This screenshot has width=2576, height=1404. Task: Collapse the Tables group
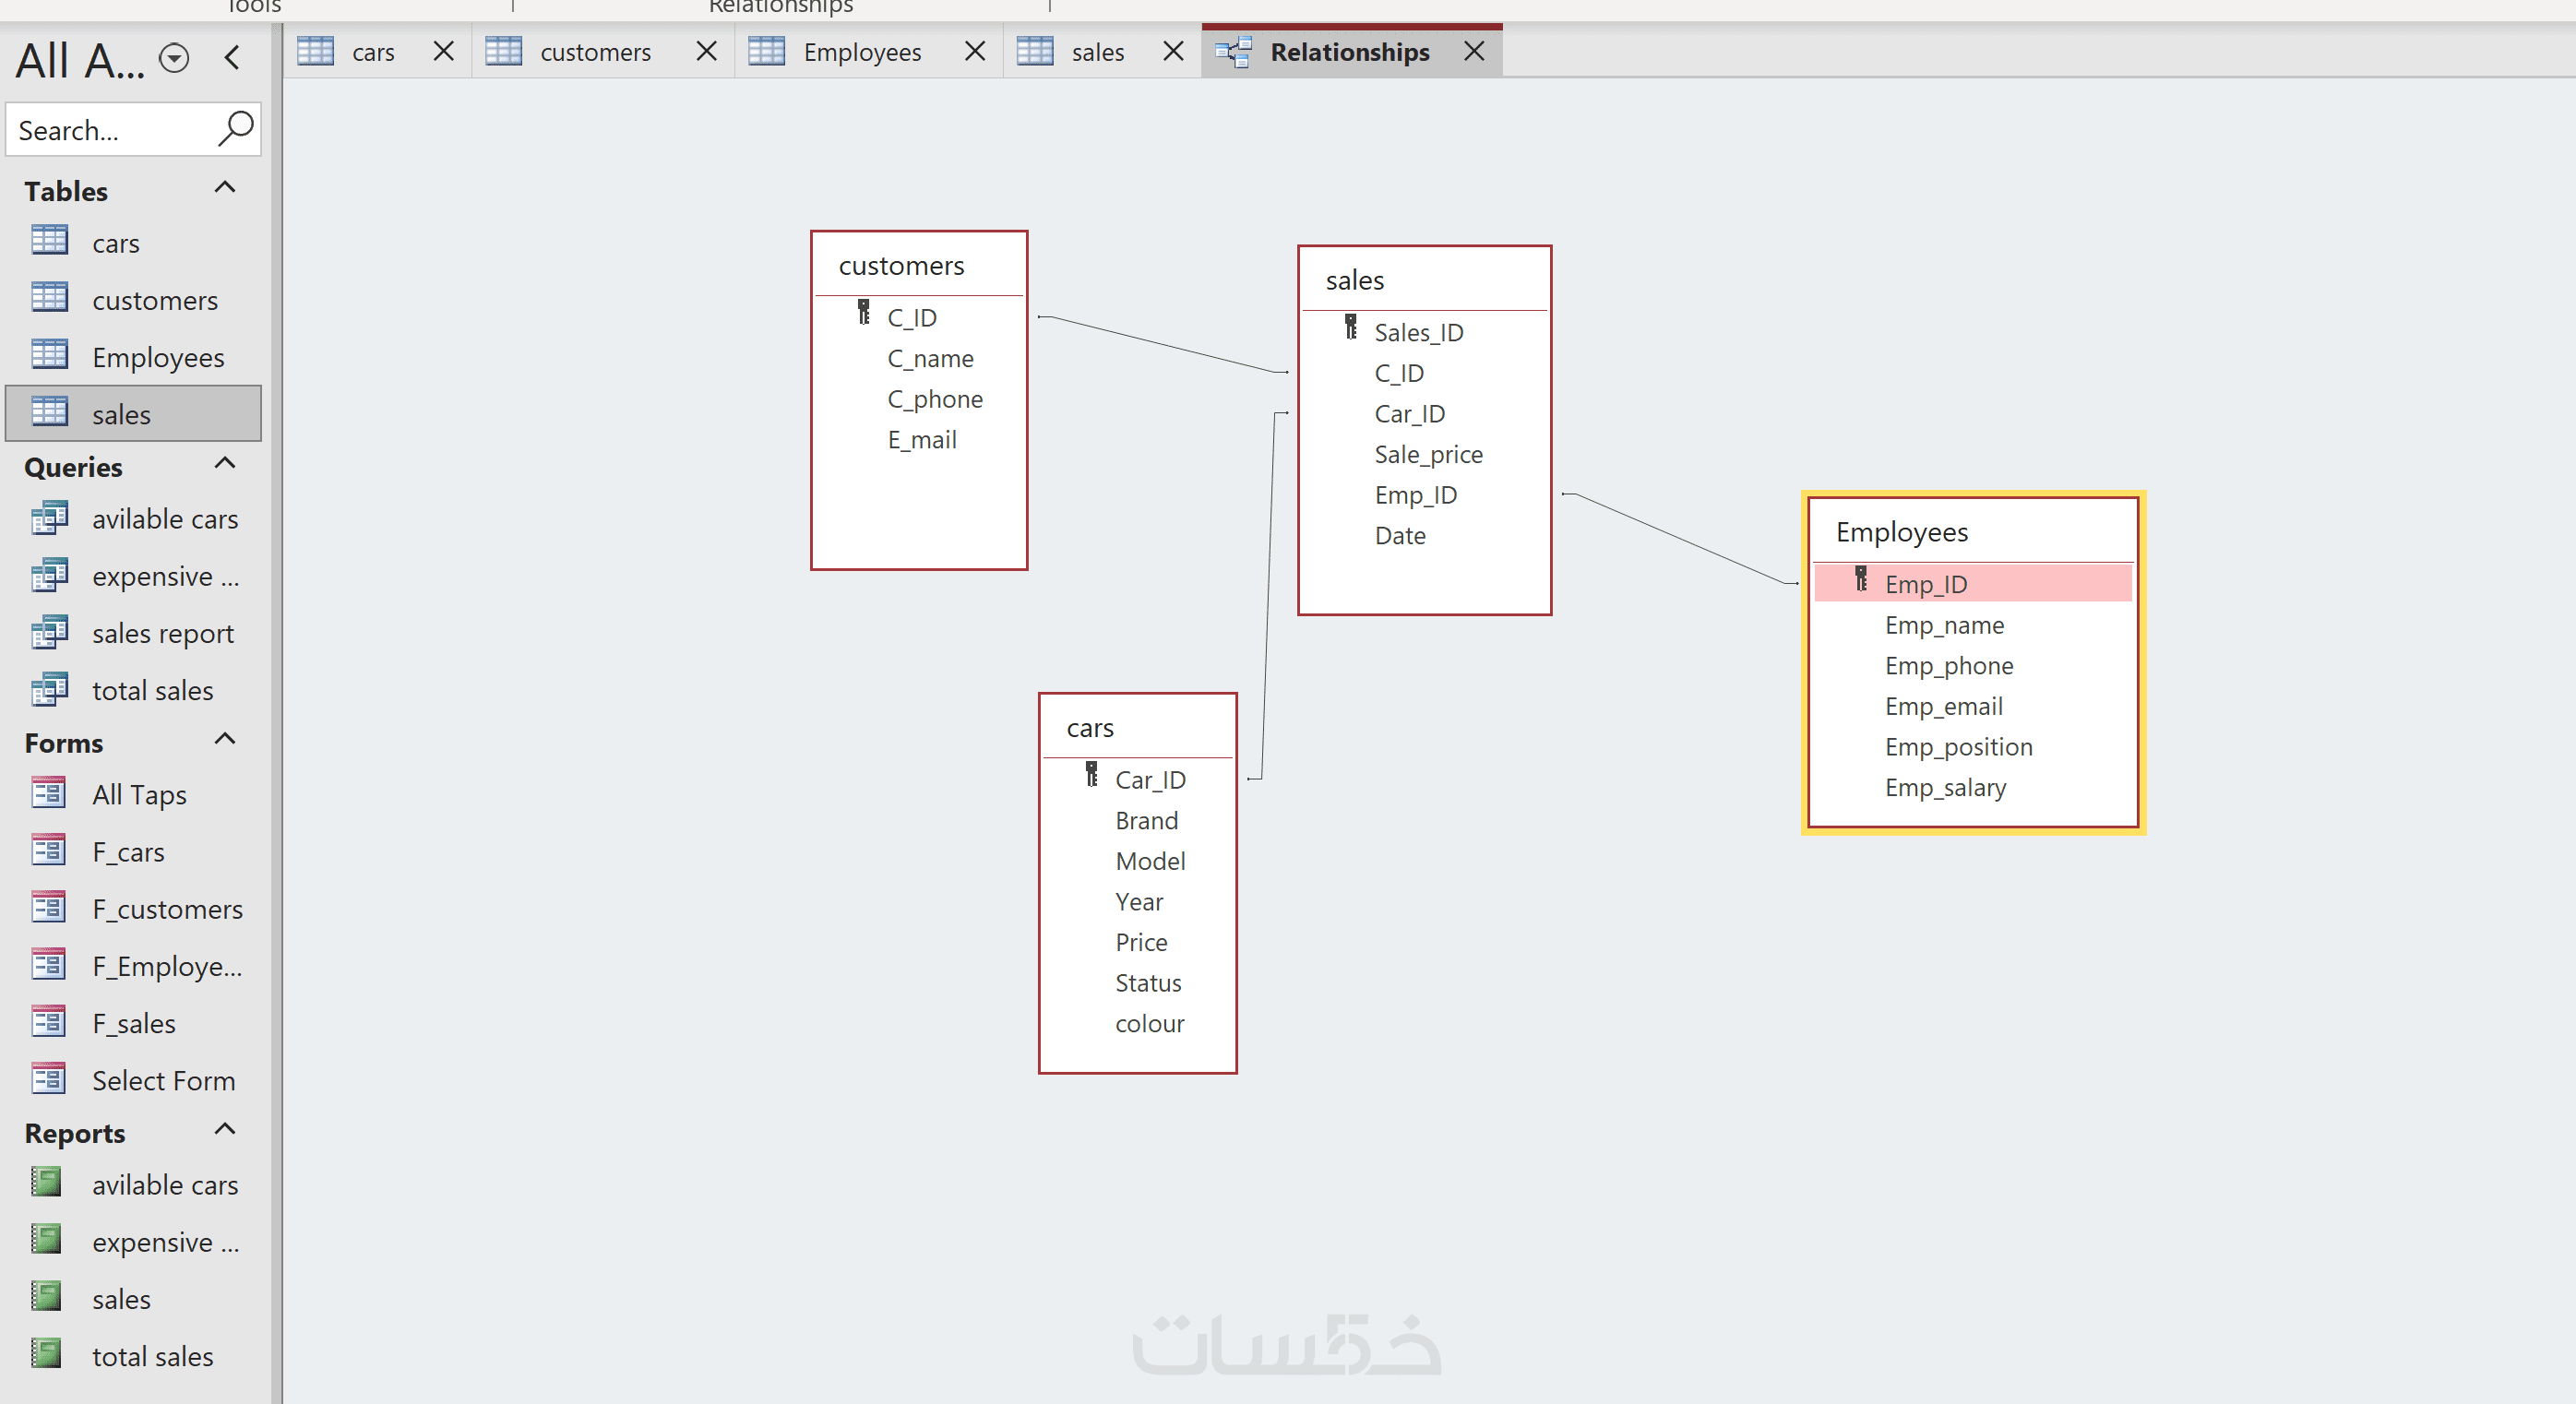tap(225, 188)
